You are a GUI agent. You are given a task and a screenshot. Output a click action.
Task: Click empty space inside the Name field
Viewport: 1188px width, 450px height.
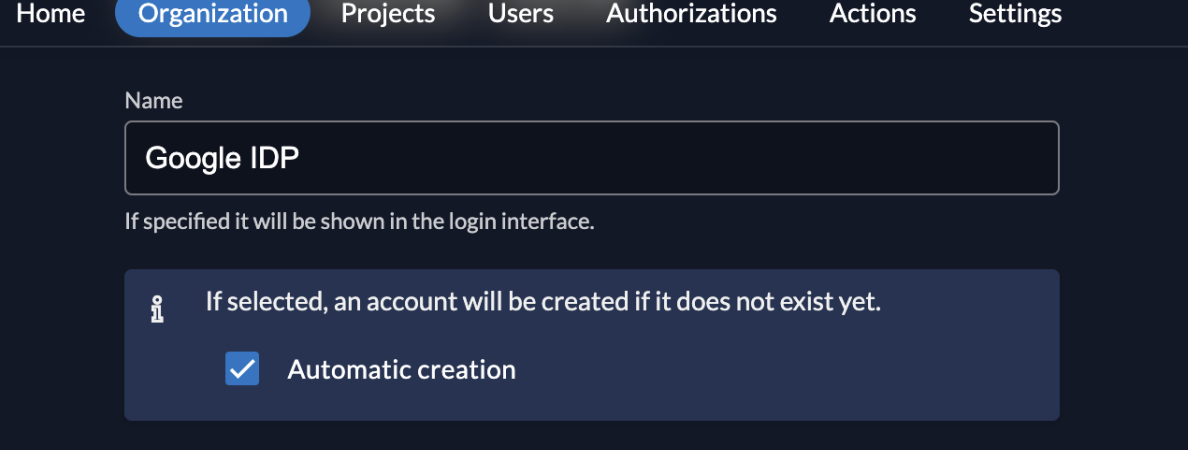[682, 158]
